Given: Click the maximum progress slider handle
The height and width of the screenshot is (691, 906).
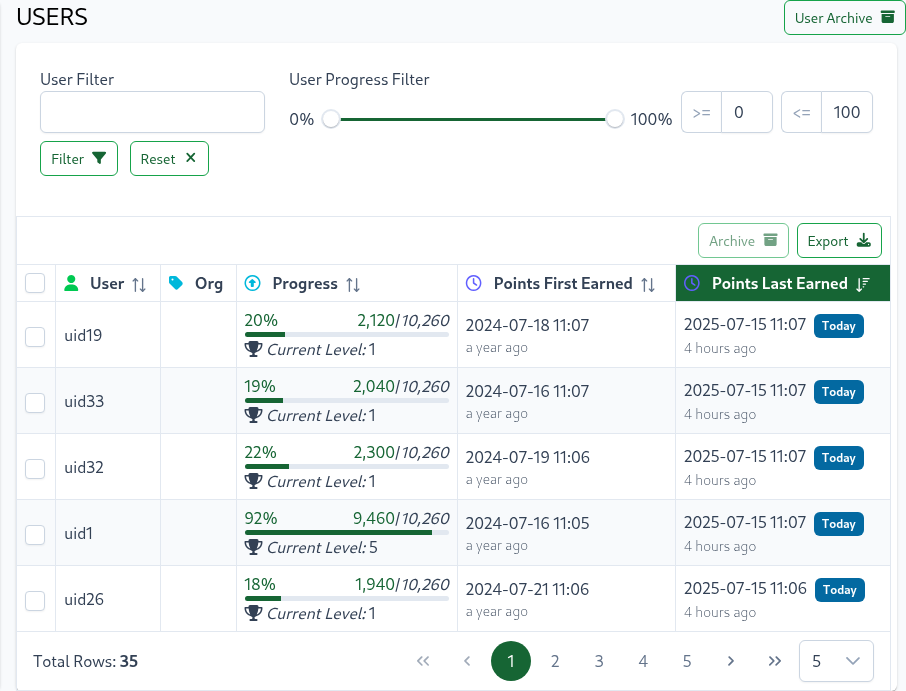Looking at the screenshot, I should click(615, 120).
